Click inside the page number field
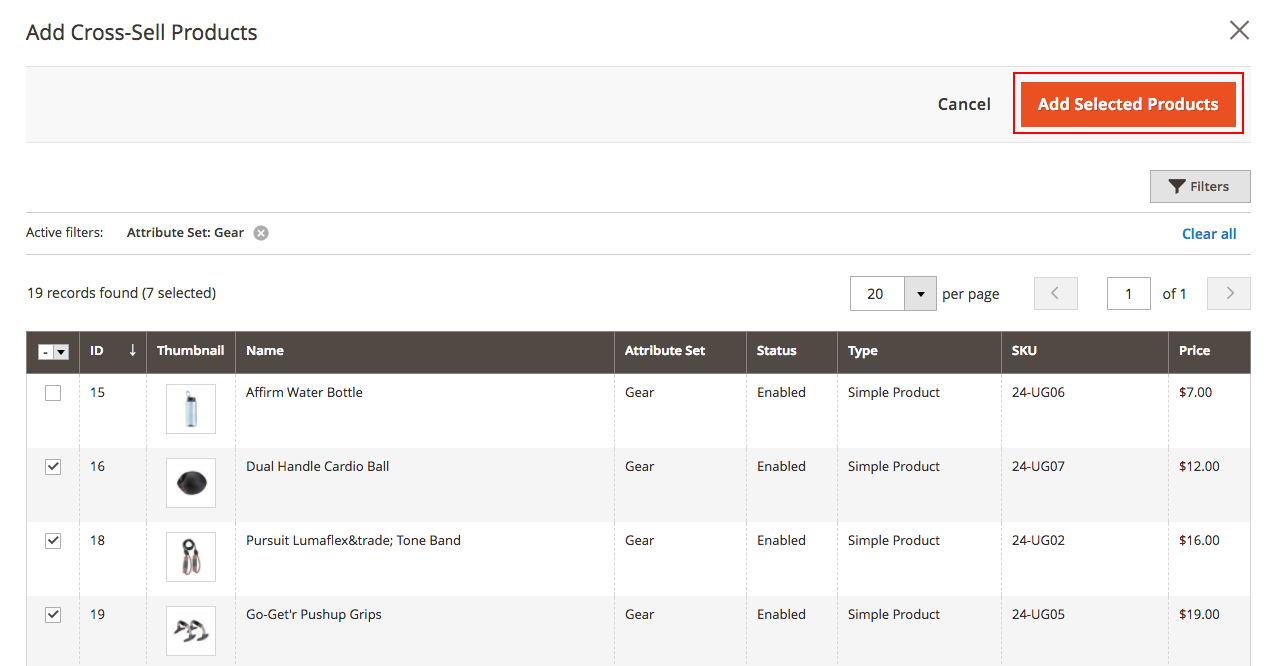Screen dimensions: 1273x666 click(x=1128, y=293)
